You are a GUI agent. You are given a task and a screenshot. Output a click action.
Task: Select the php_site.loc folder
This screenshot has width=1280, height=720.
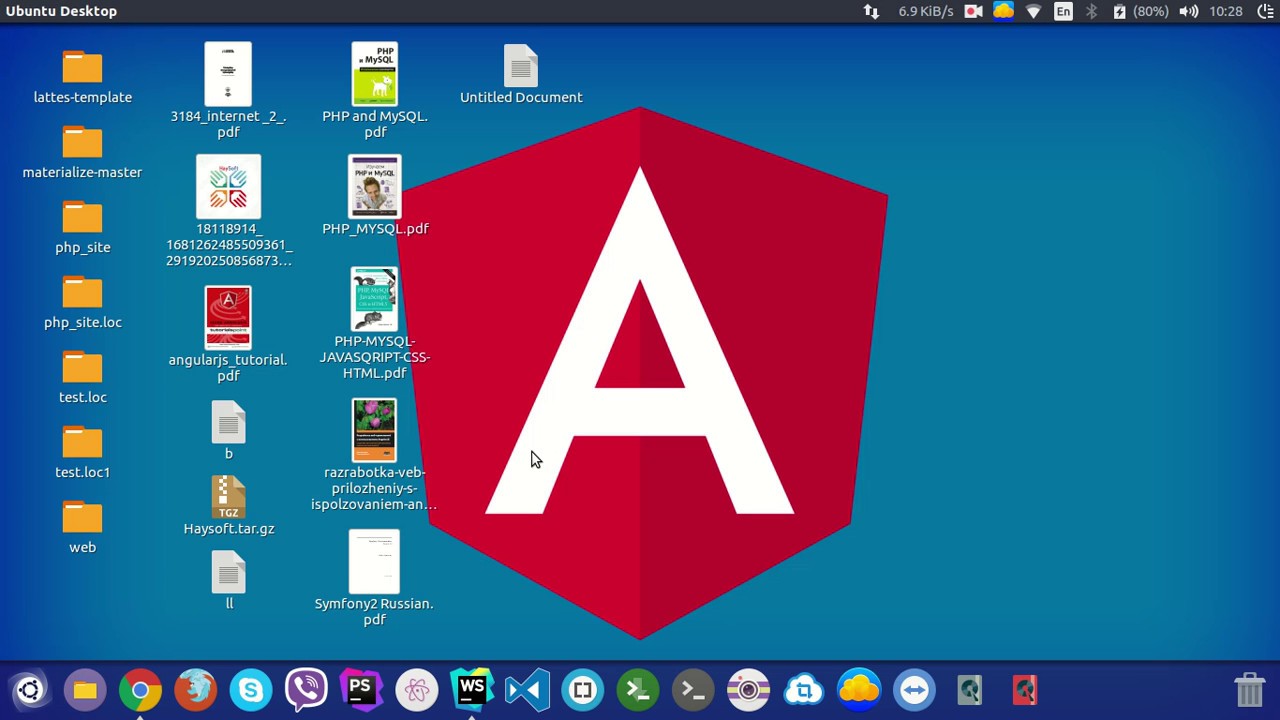pyautogui.click(x=82, y=303)
